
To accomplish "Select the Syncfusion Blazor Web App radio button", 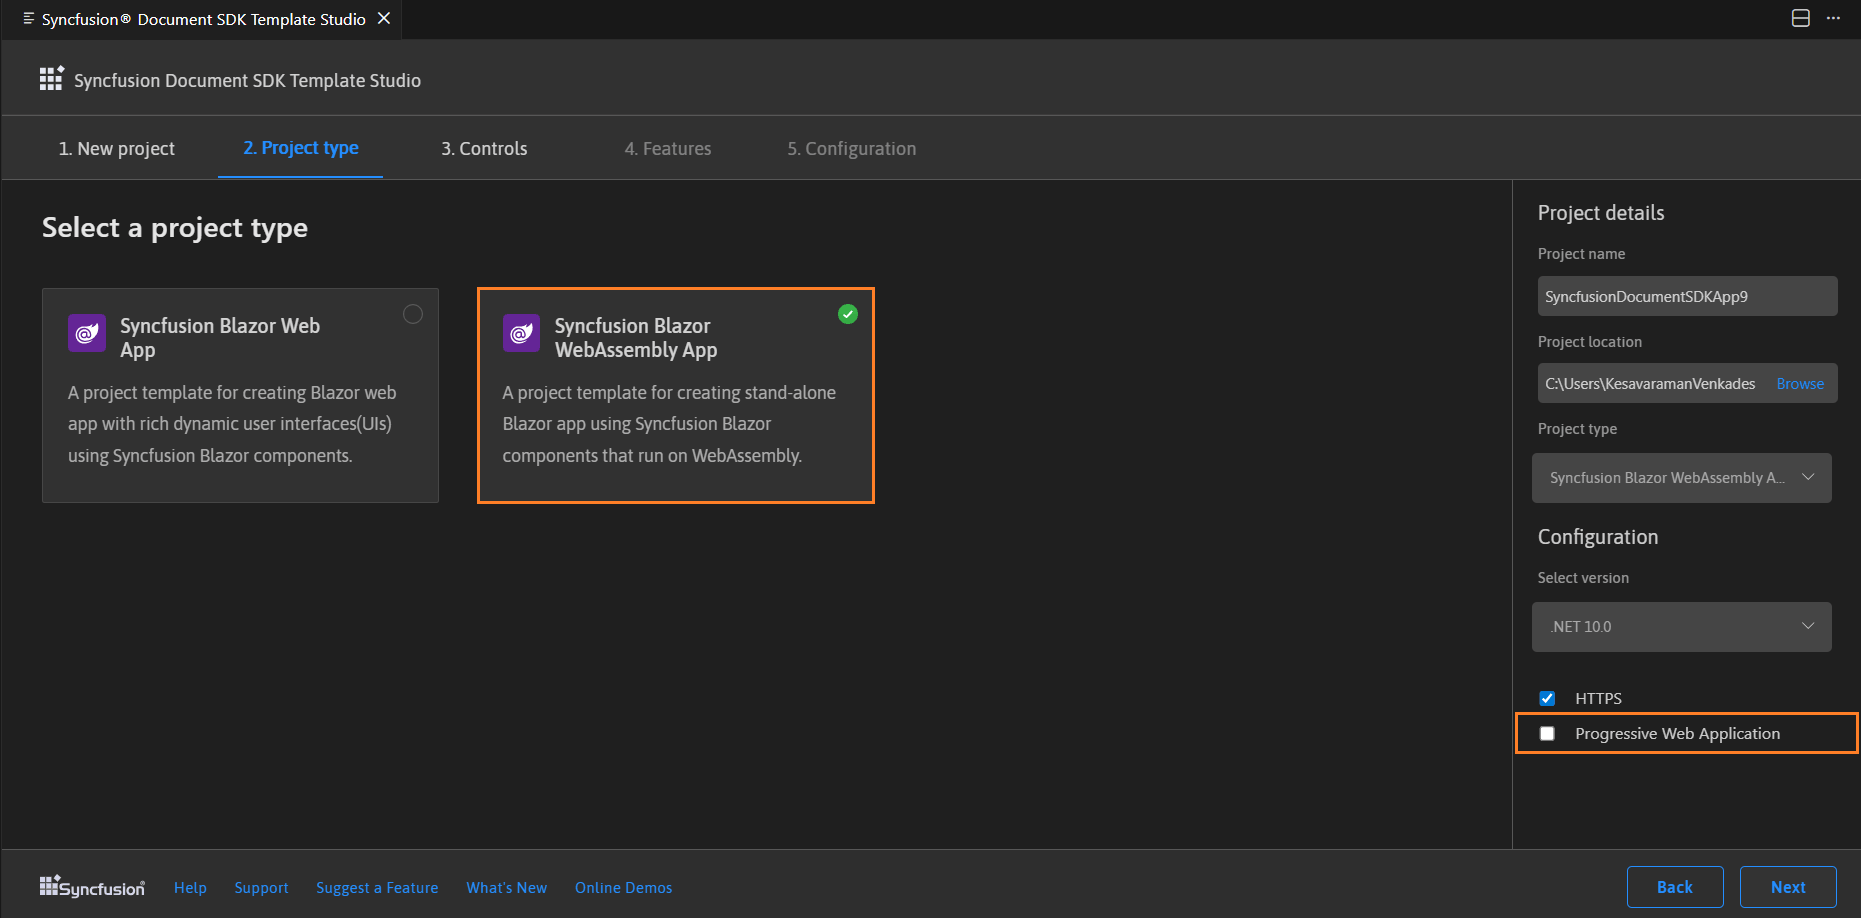I will click(413, 314).
